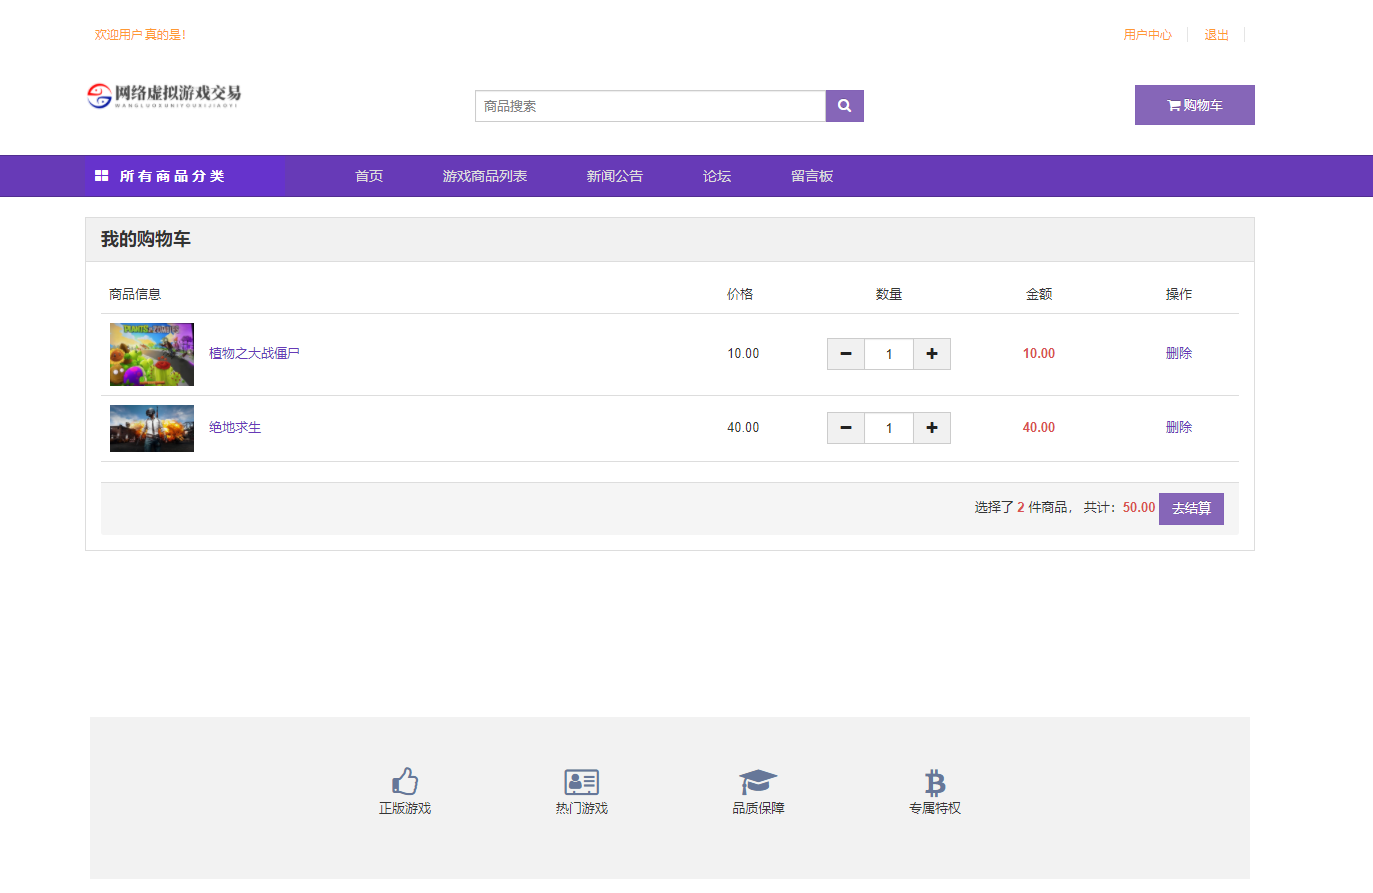
Task: Click the ID card 热门游戏 icon
Action: pyautogui.click(x=581, y=781)
